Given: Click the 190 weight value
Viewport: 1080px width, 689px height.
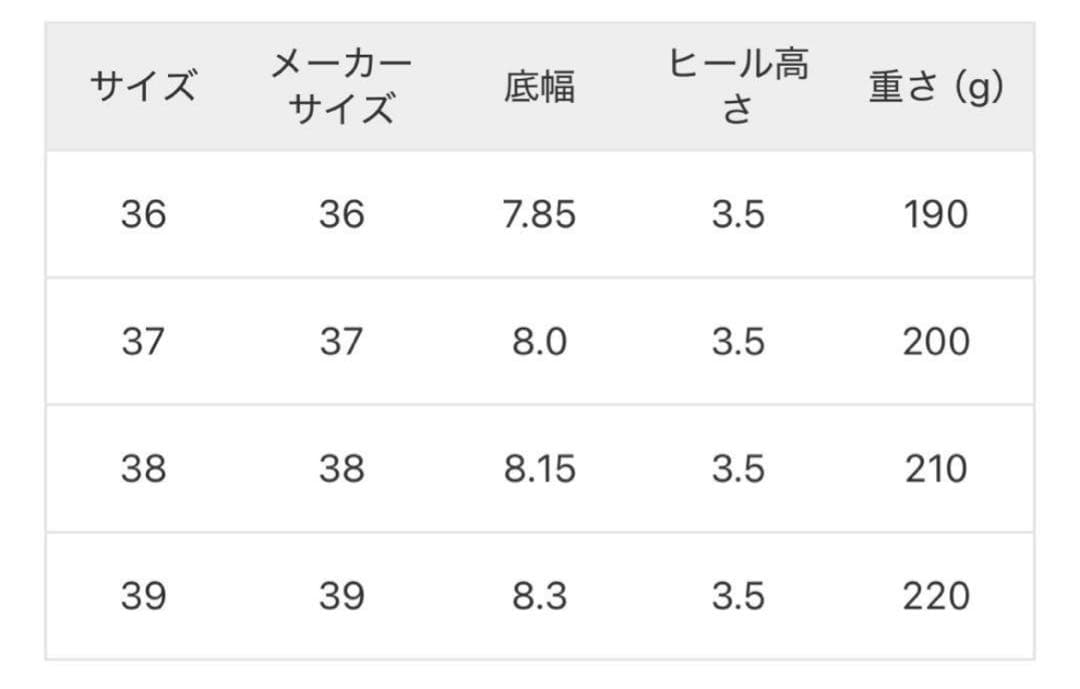Looking at the screenshot, I should tap(936, 214).
